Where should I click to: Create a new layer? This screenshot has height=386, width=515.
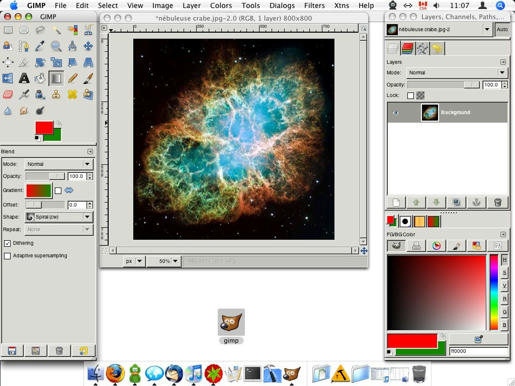tap(396, 202)
